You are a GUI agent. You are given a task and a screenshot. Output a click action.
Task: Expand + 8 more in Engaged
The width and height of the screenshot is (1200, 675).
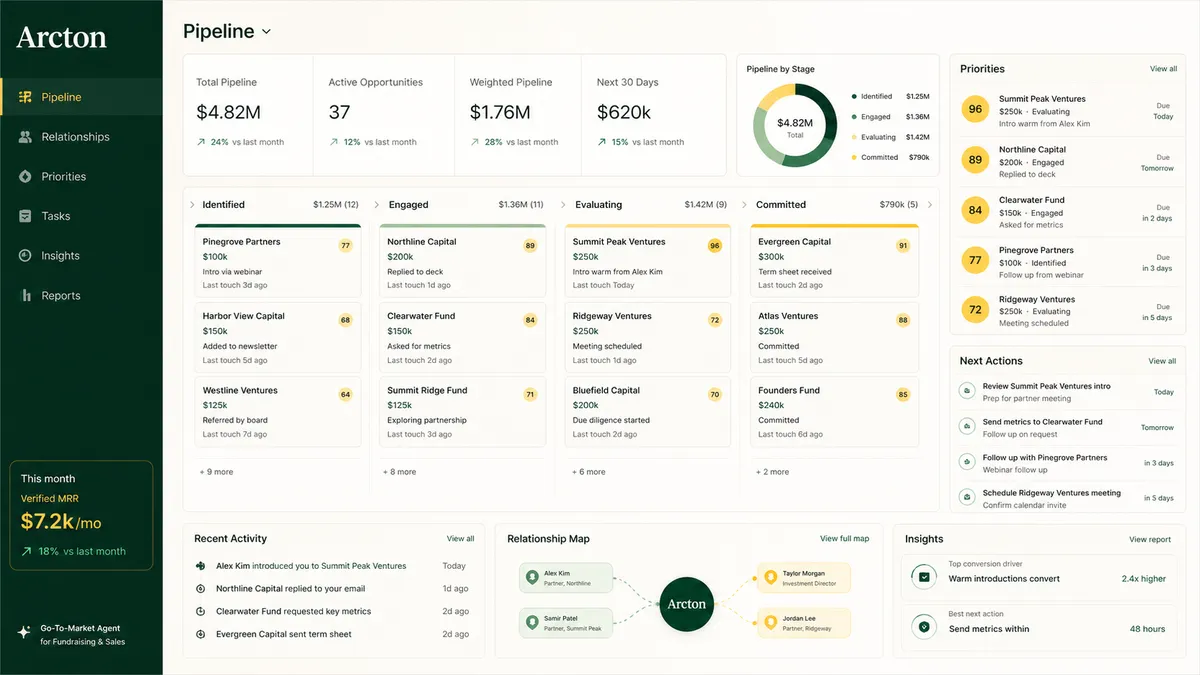click(400, 472)
